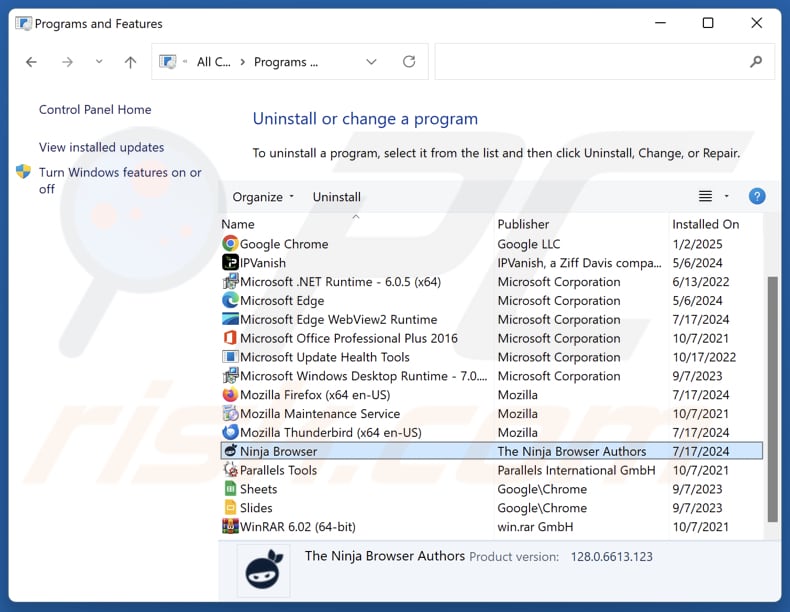This screenshot has height=612, width=790.
Task: Go back with the left arrow
Action: tap(31, 62)
